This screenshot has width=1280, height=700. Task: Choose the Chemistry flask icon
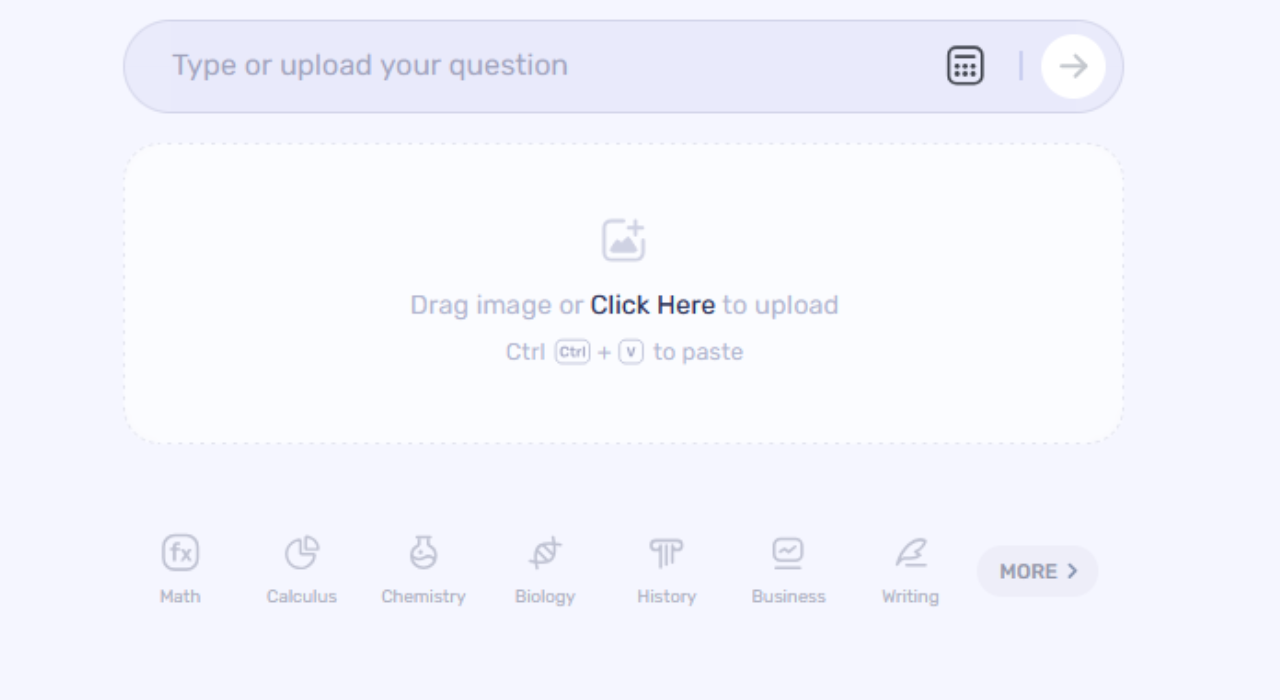click(423, 552)
